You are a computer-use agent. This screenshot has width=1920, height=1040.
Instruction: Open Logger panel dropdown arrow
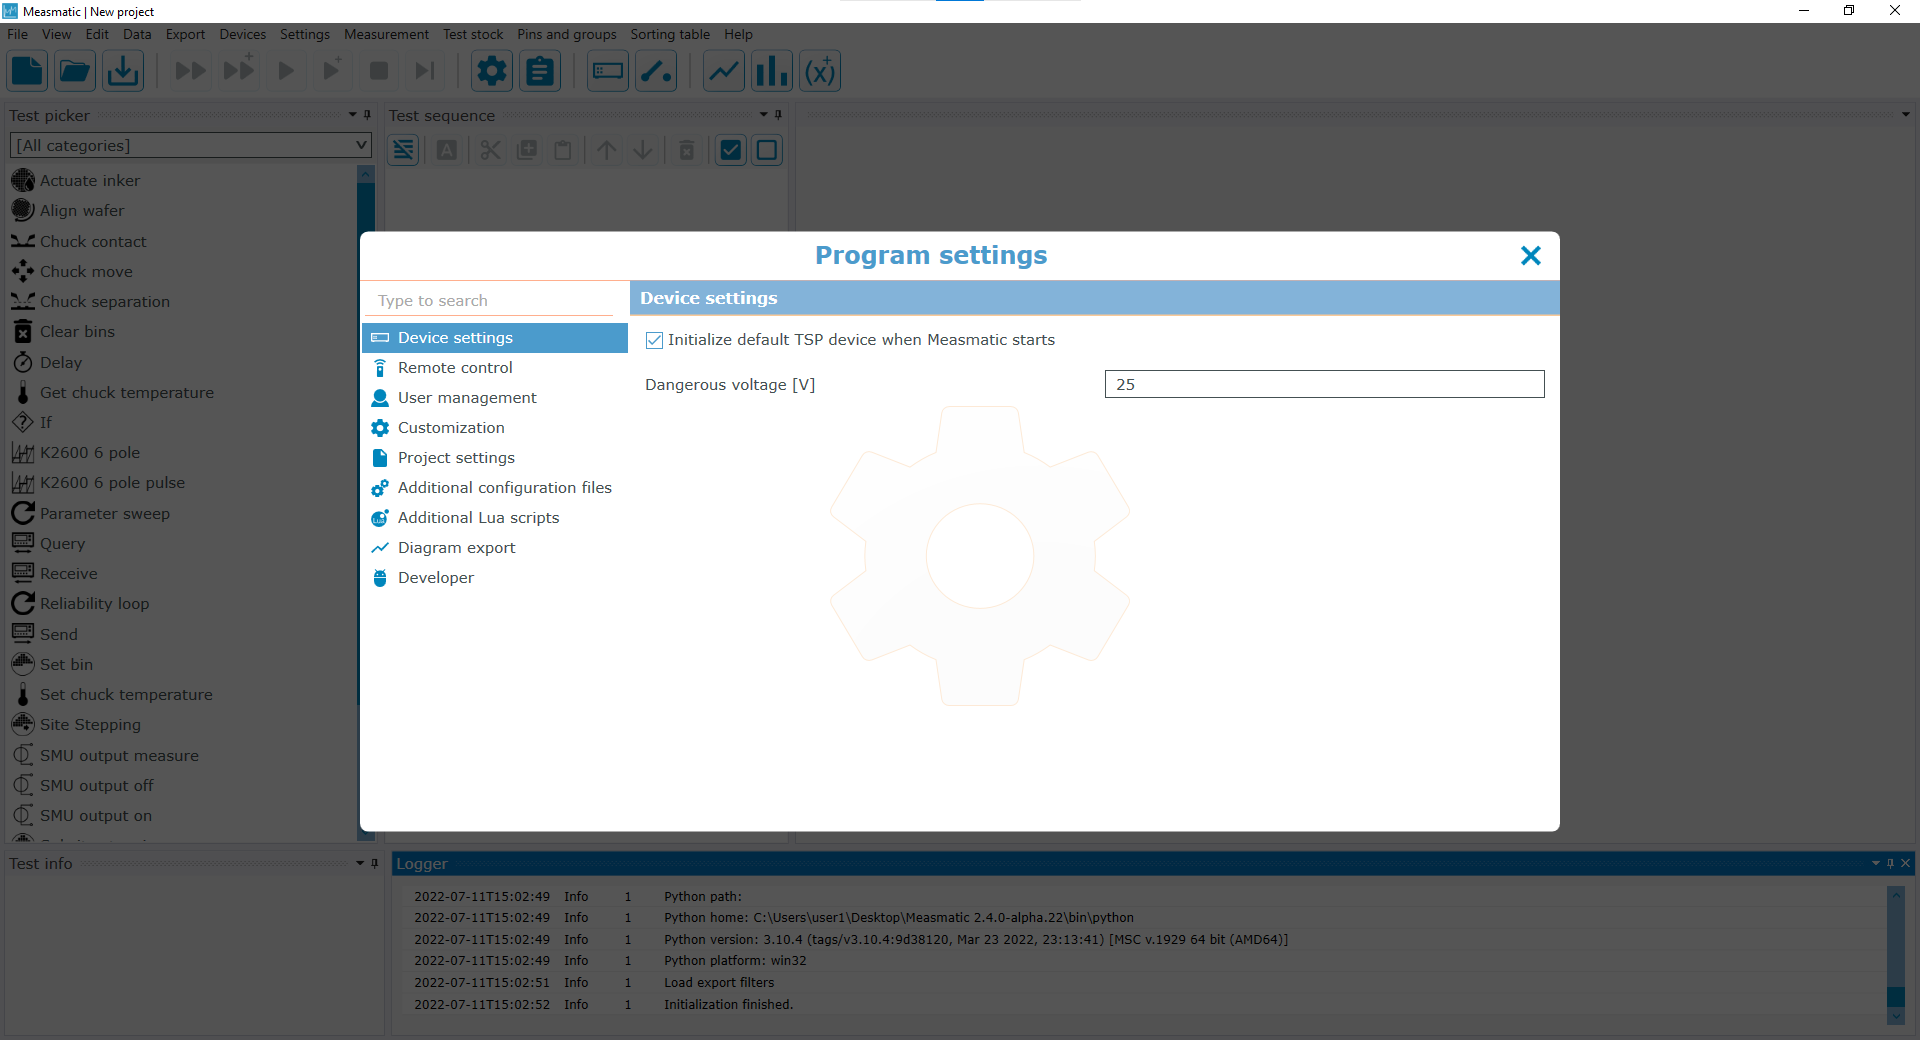1876,863
